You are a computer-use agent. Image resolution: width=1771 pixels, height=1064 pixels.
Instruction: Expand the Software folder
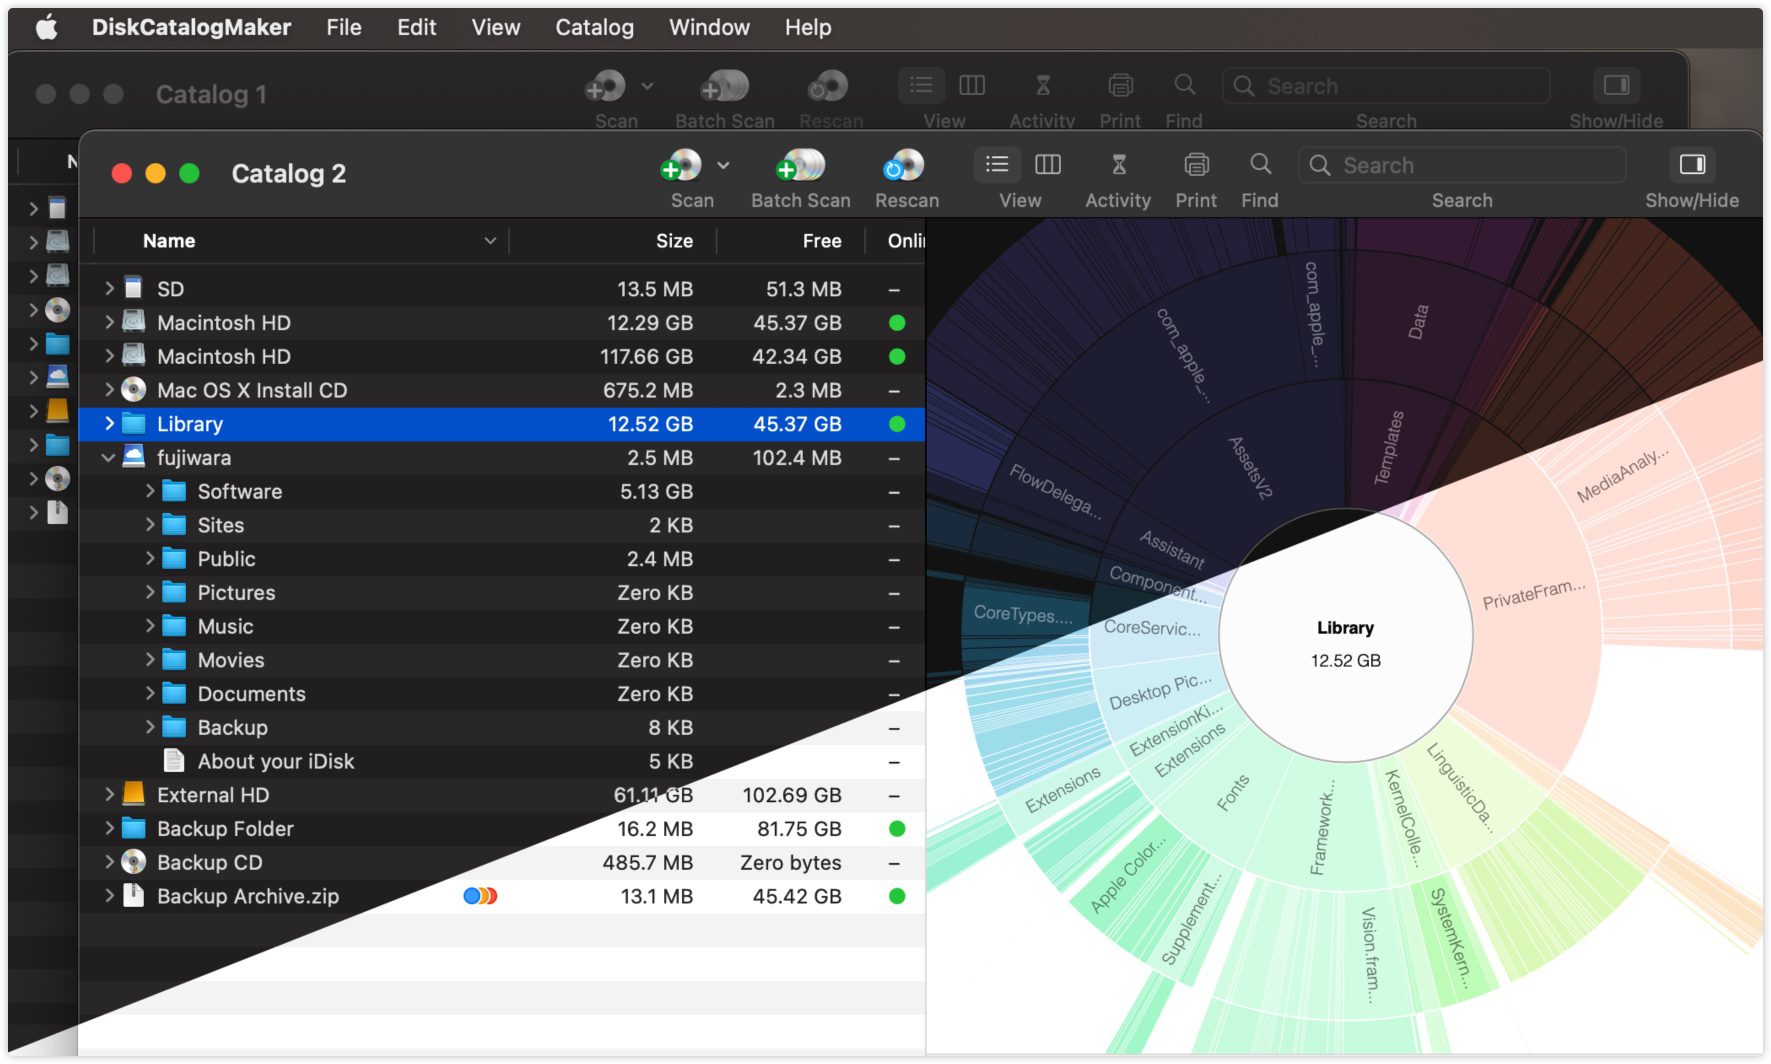[150, 492]
